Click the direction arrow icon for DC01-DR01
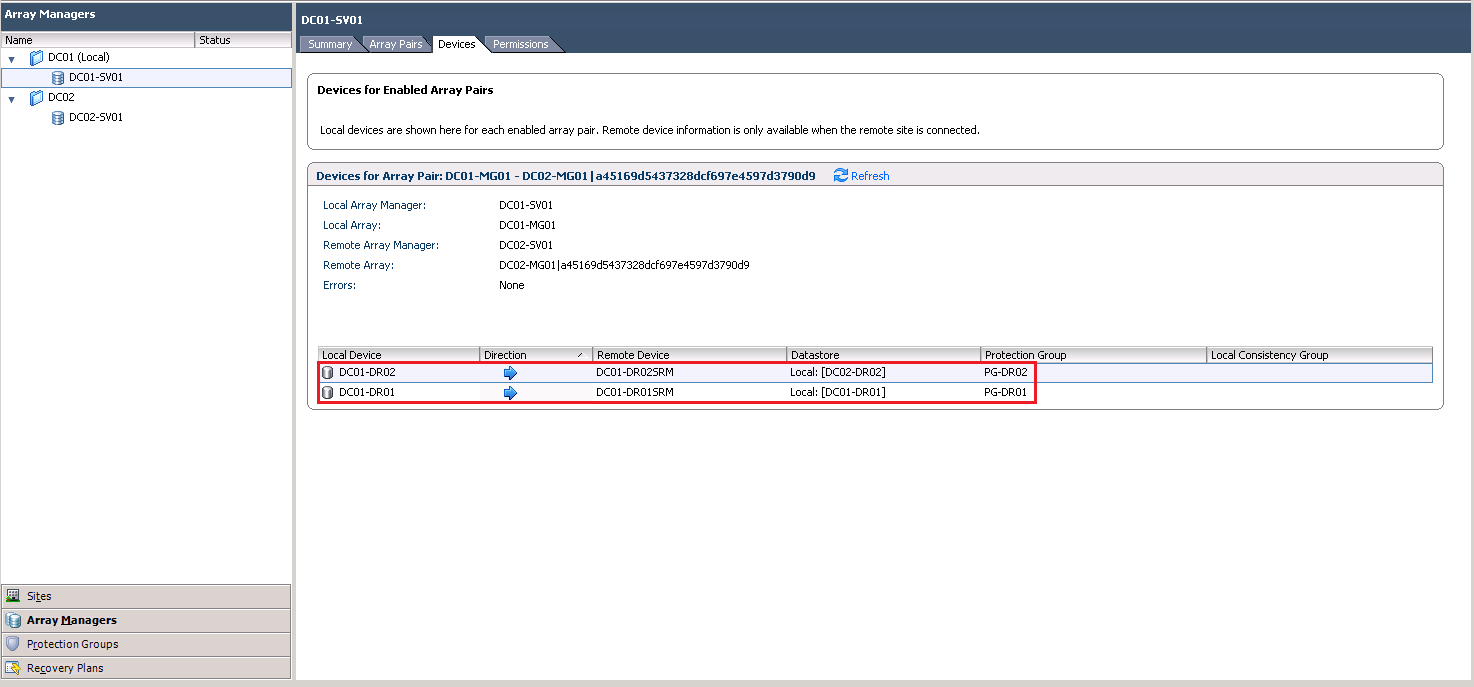Image resolution: width=1474 pixels, height=687 pixels. coord(510,392)
